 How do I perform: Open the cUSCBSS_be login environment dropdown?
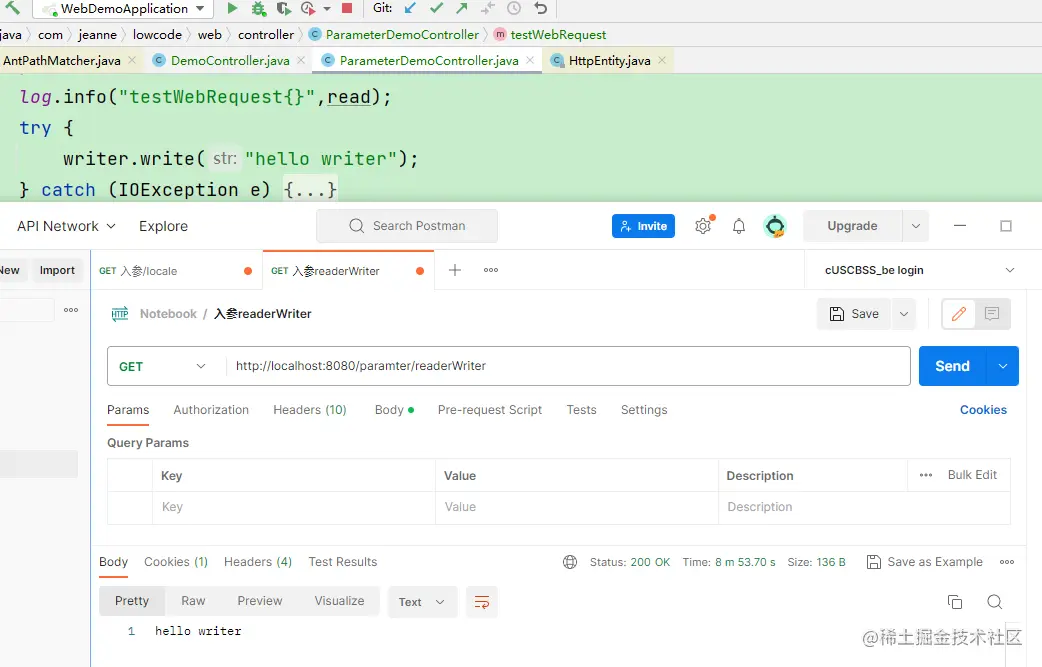click(920, 270)
